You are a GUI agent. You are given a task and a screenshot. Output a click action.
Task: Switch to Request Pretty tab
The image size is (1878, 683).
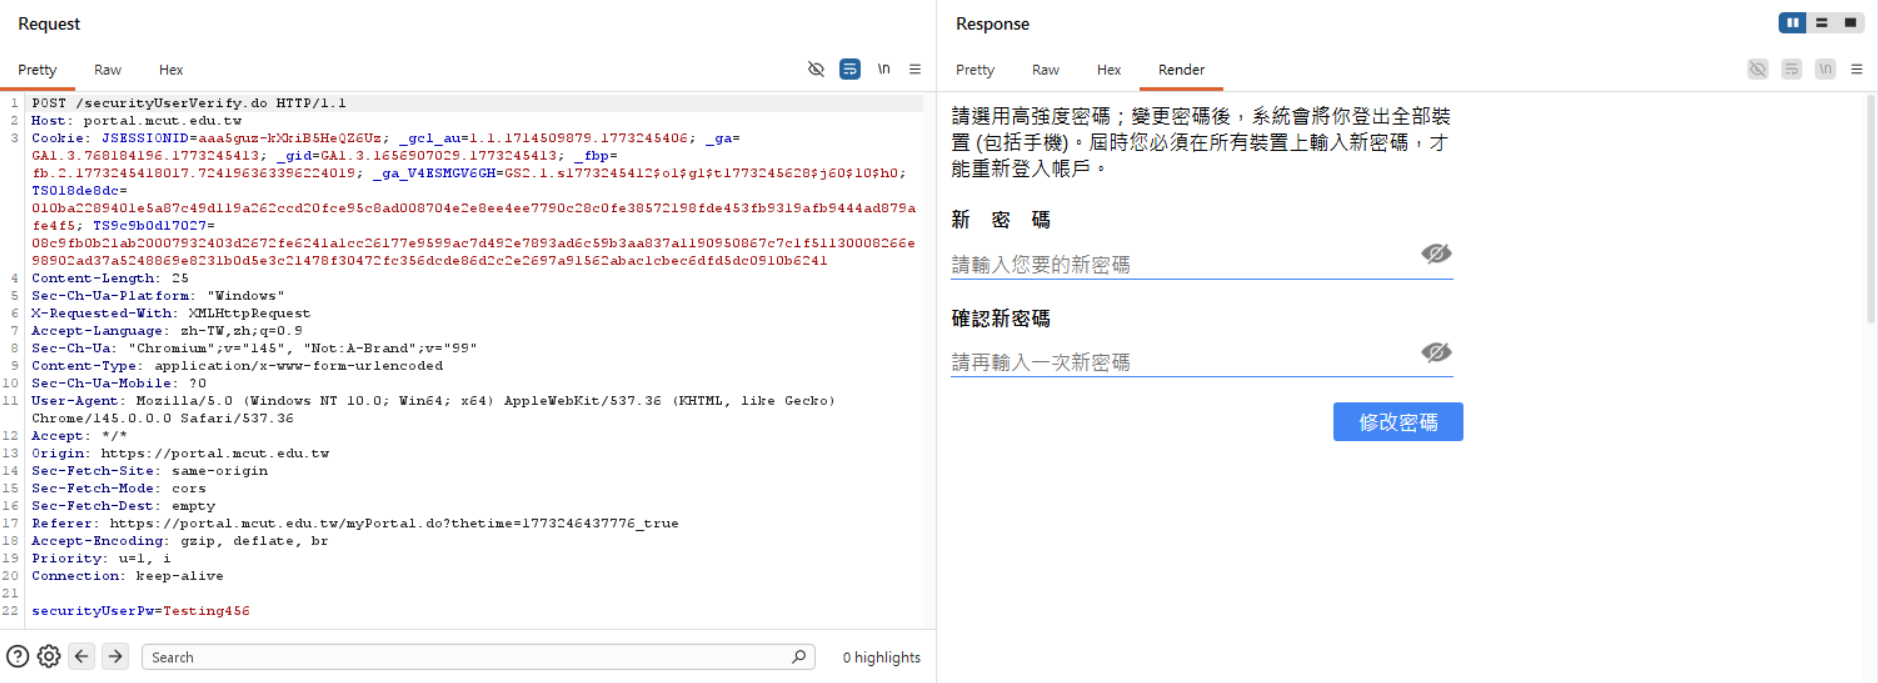[x=37, y=70]
